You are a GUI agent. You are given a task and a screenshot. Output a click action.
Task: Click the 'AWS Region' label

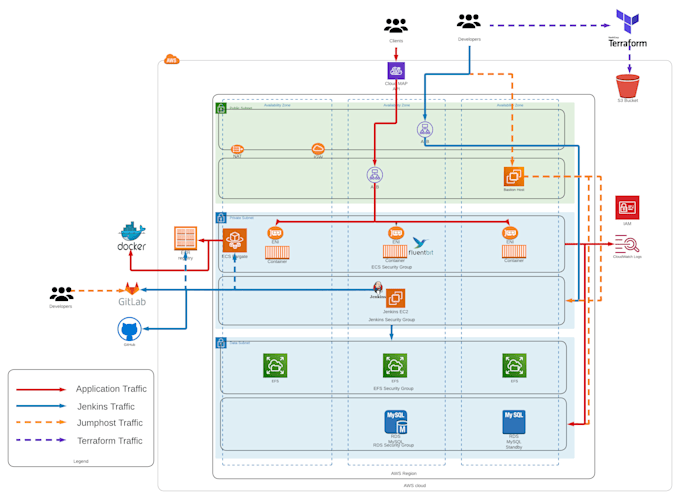[404, 473]
